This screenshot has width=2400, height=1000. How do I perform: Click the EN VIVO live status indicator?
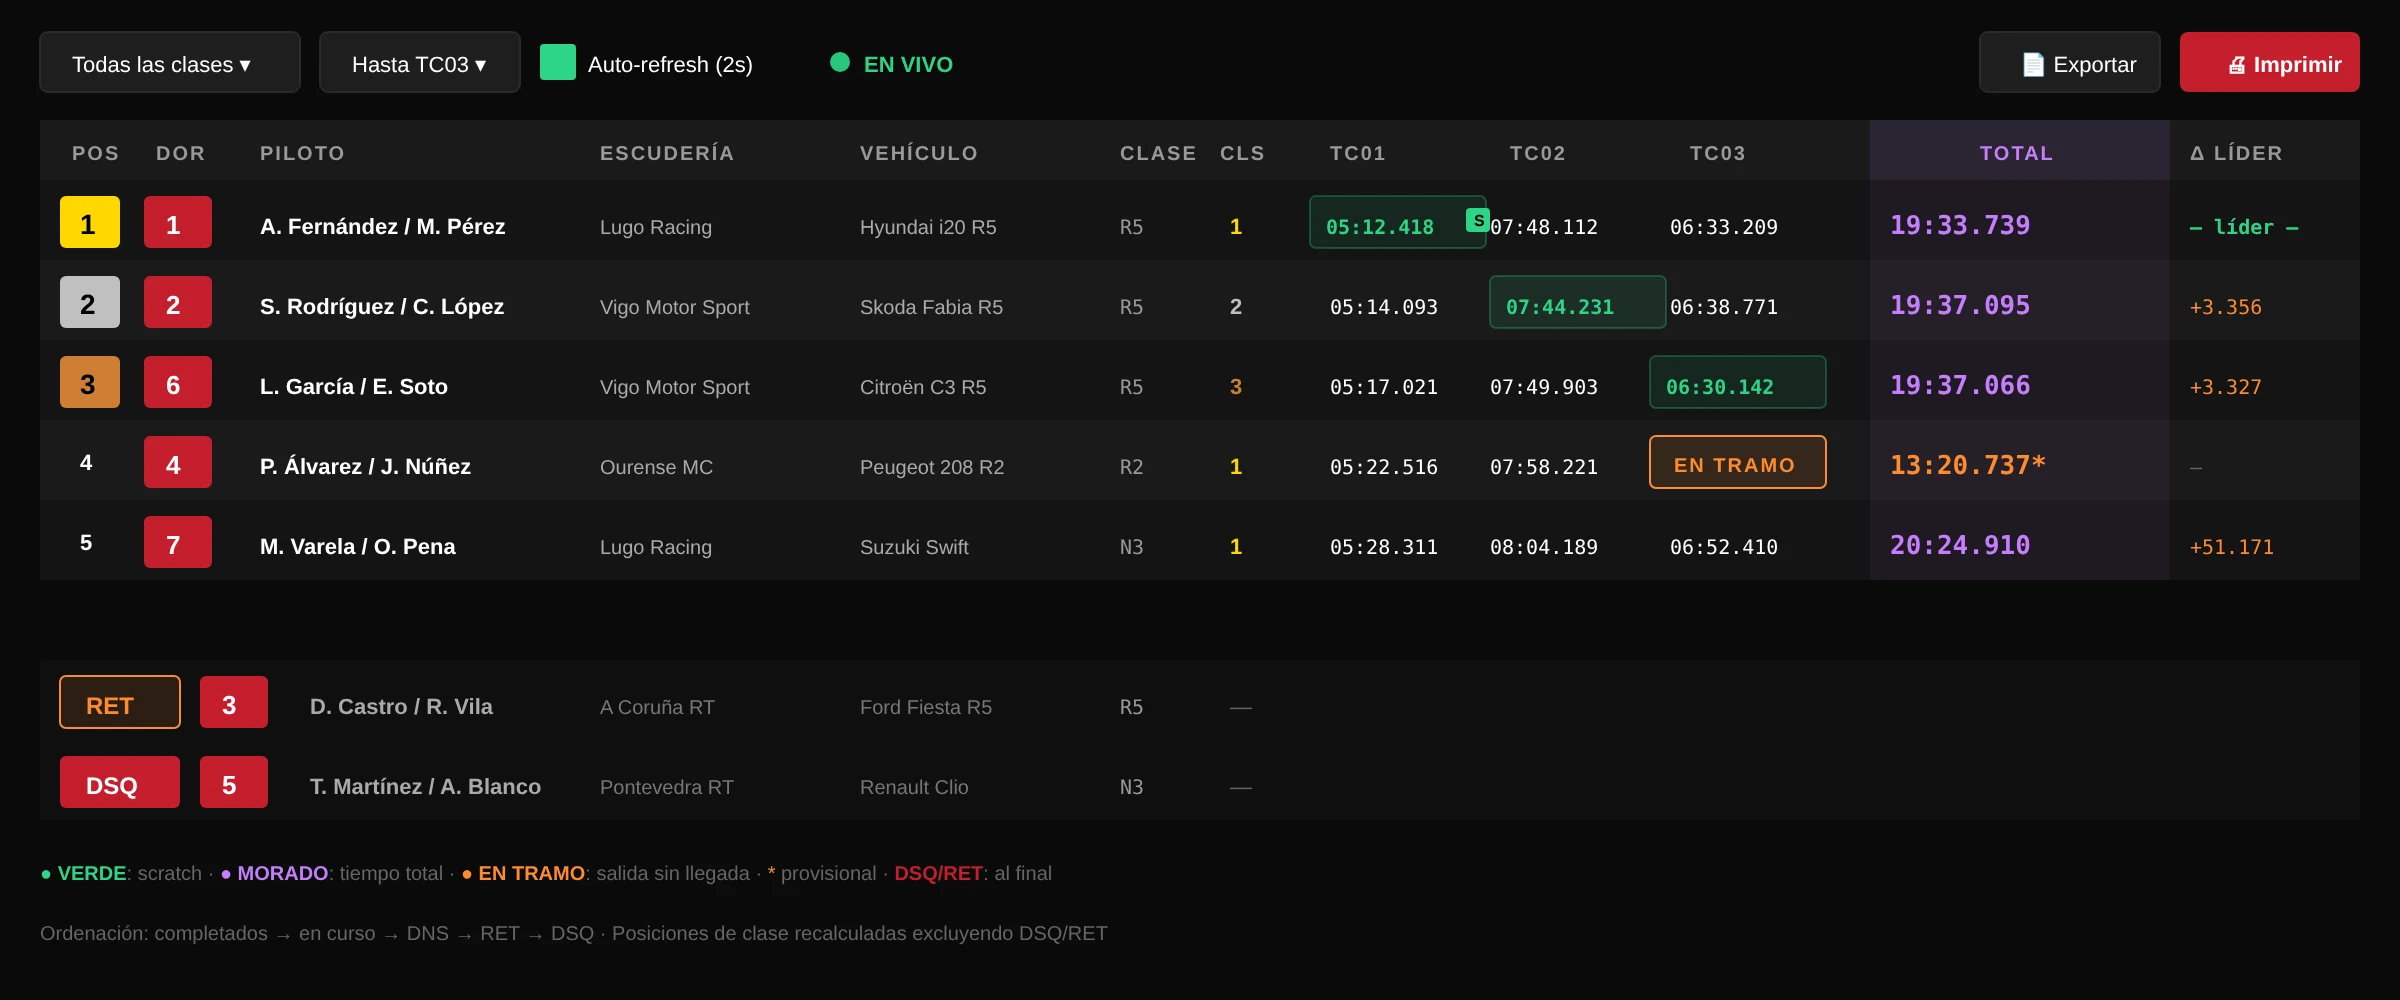click(x=892, y=64)
